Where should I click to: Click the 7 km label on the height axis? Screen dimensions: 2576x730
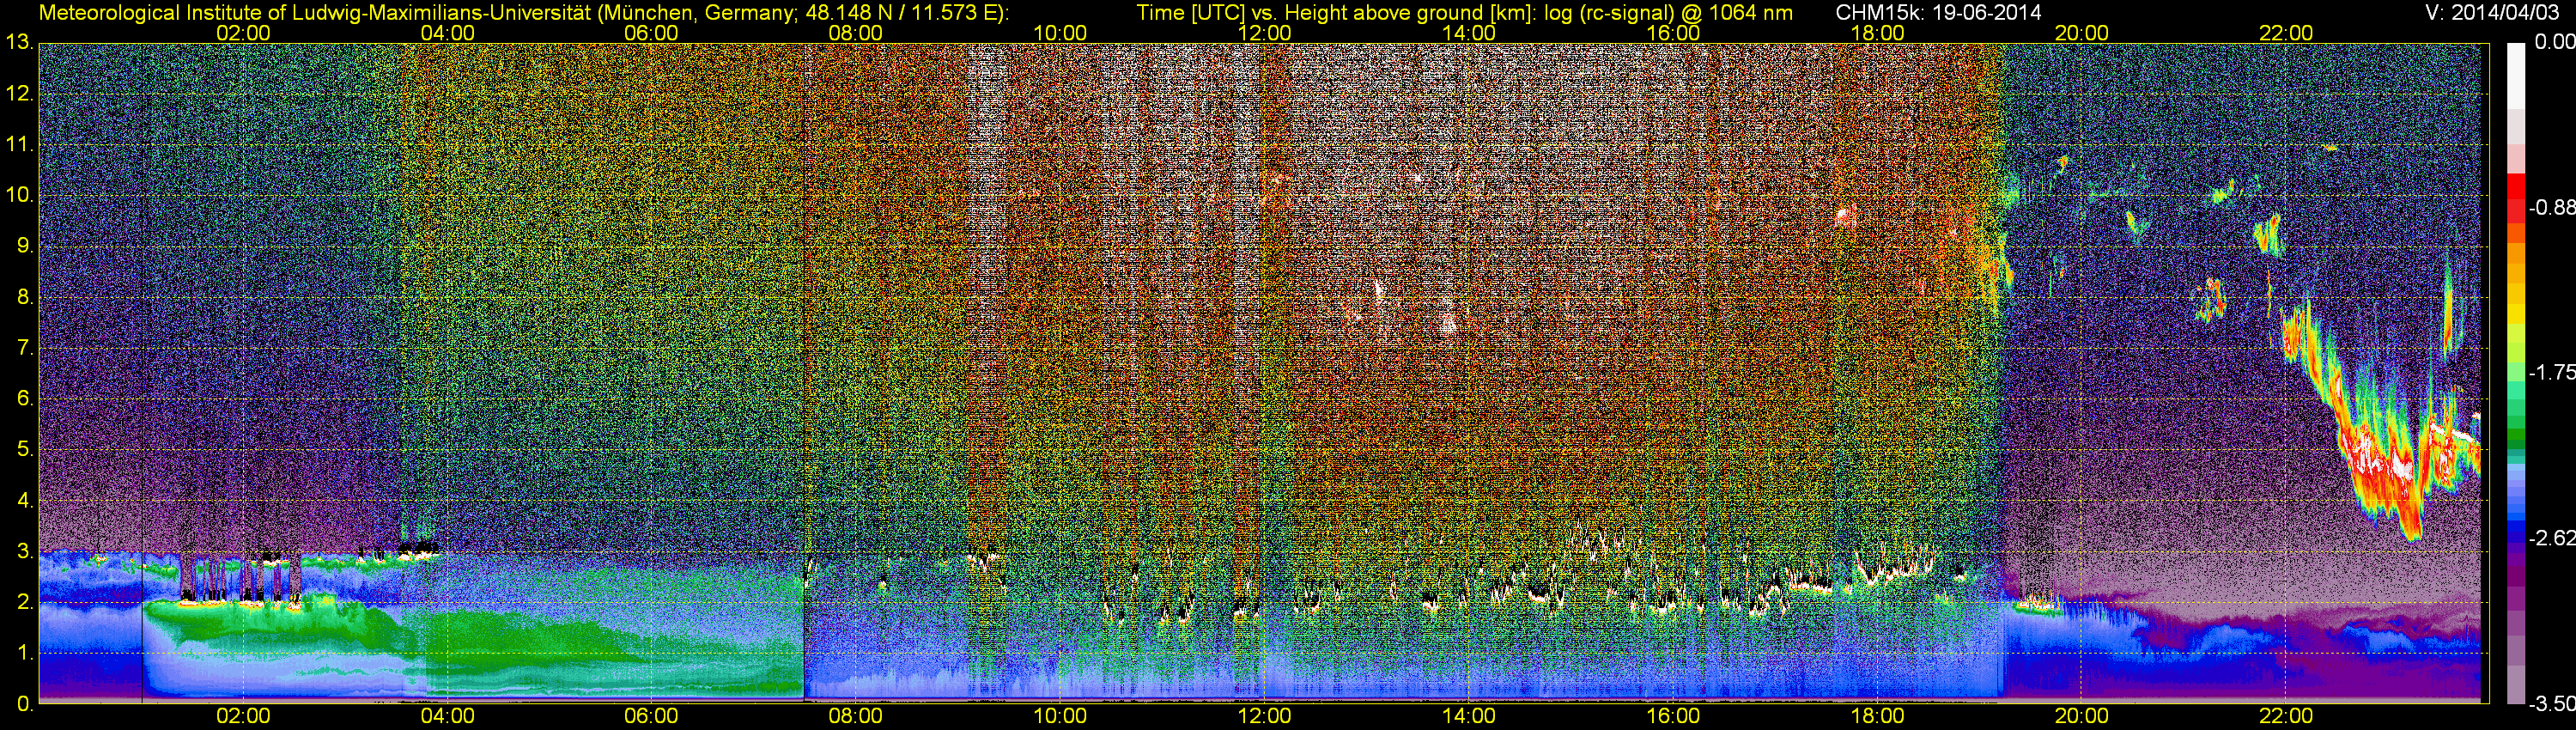25,348
